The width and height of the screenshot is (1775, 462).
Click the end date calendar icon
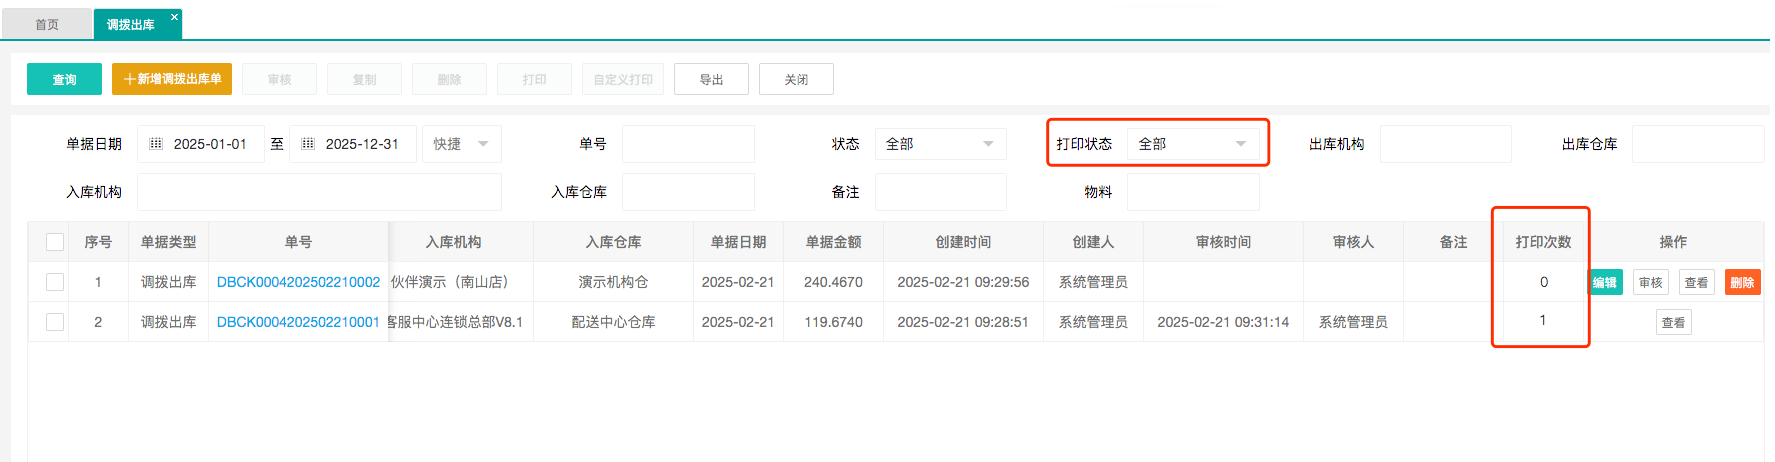point(308,144)
